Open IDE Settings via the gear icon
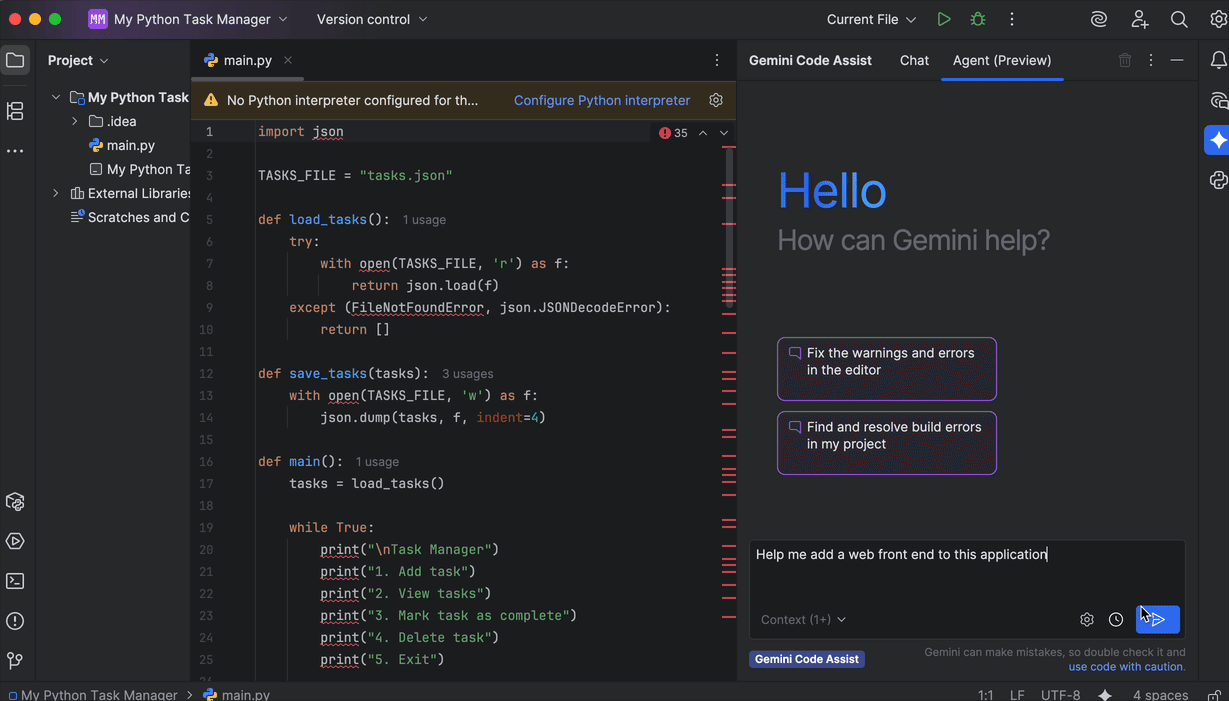Image resolution: width=1229 pixels, height=701 pixels. tap(1218, 18)
